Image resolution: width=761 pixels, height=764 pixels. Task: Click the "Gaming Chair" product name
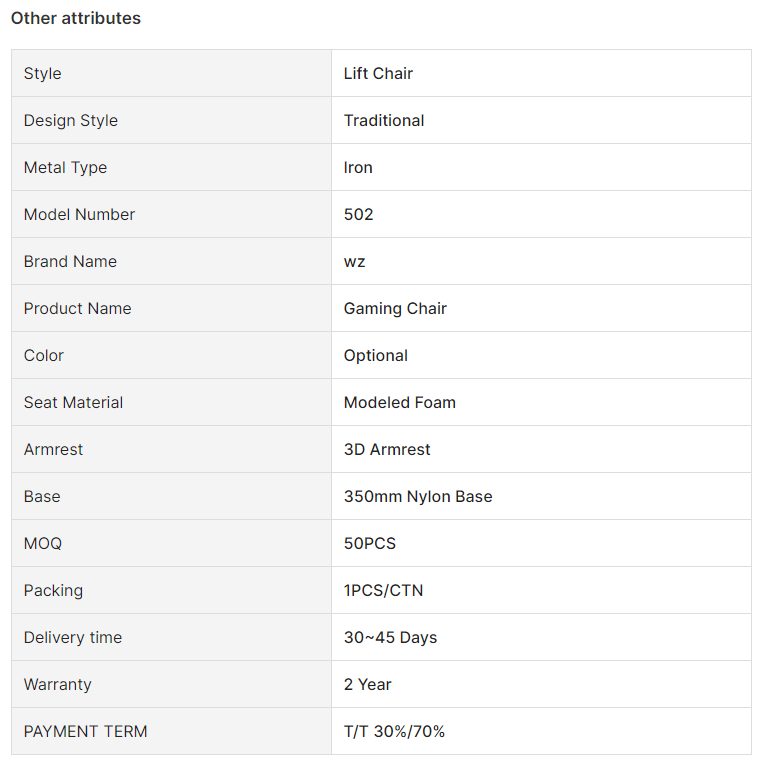[395, 308]
